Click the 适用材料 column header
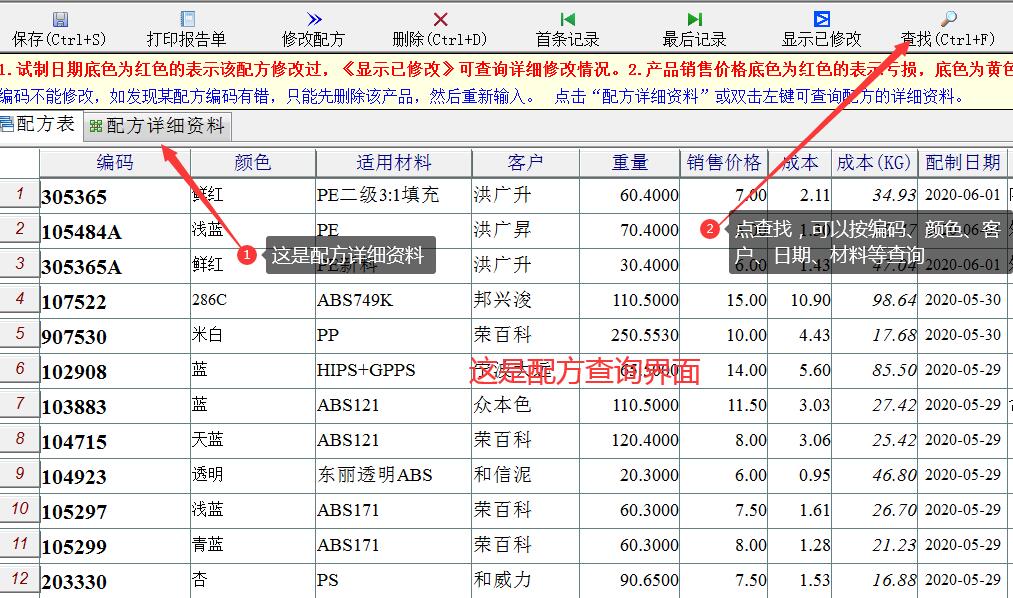1013x598 pixels. click(393, 162)
